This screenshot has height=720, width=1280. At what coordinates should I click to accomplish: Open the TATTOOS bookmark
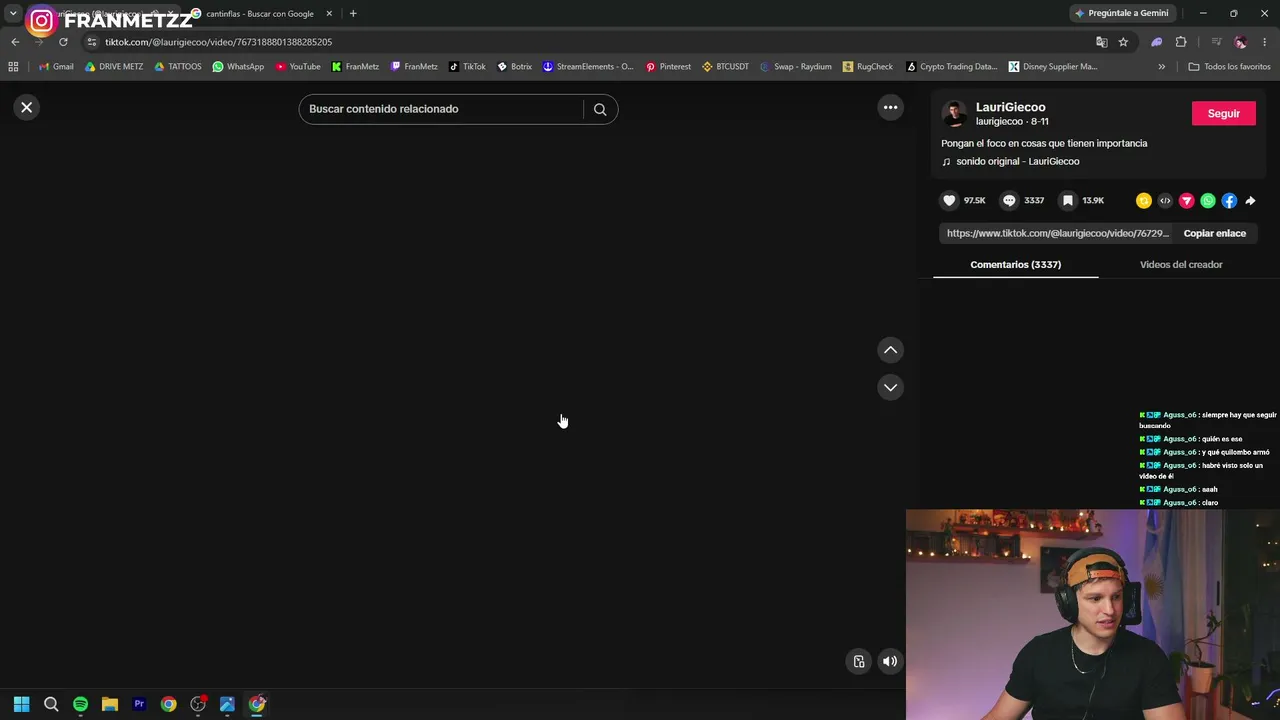[x=178, y=67]
